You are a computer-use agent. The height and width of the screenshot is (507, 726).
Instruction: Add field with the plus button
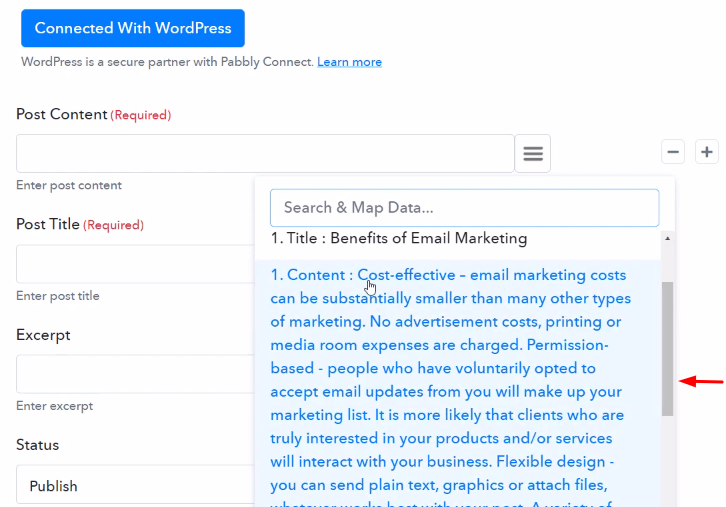(707, 152)
